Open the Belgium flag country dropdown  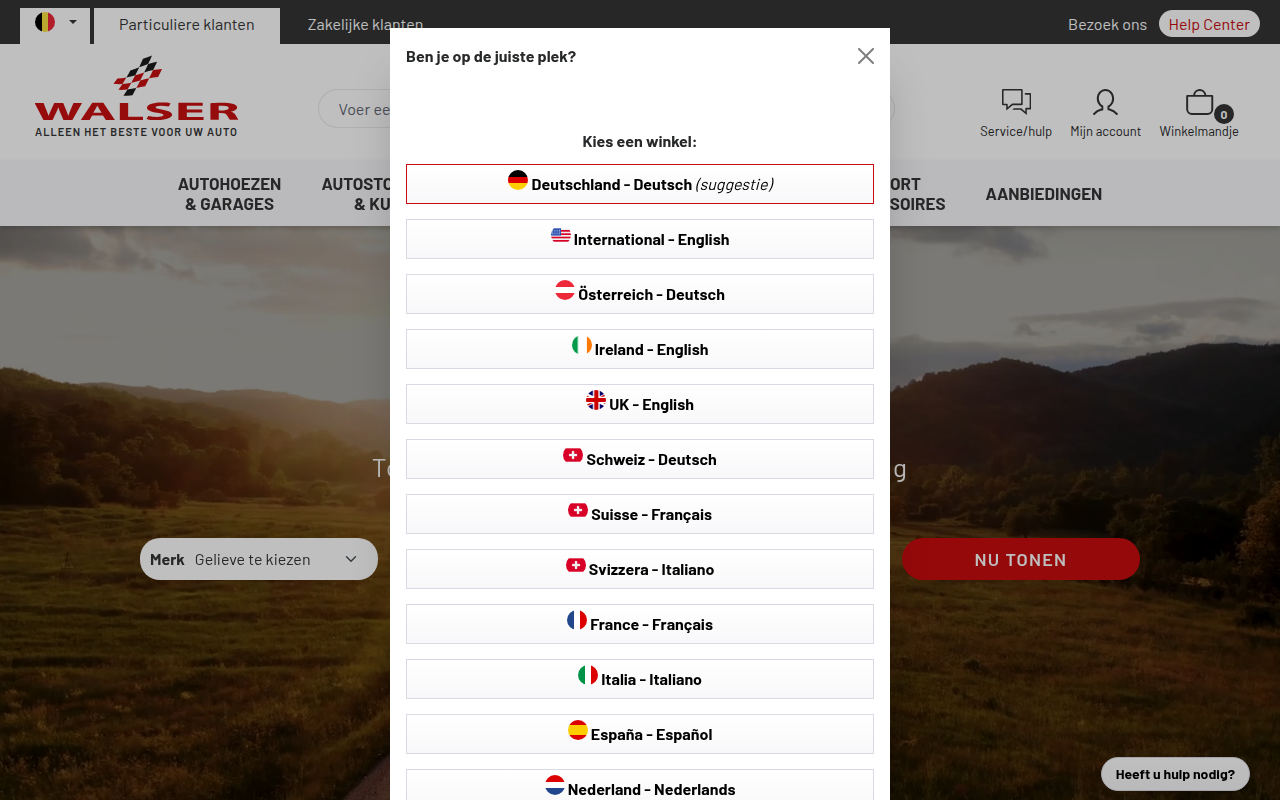click(x=55, y=22)
